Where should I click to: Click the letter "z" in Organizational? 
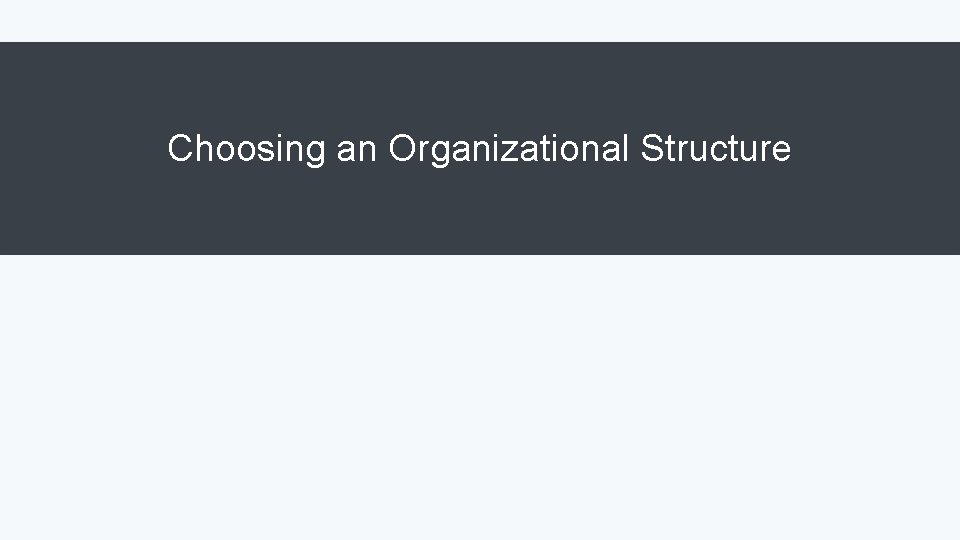point(511,151)
